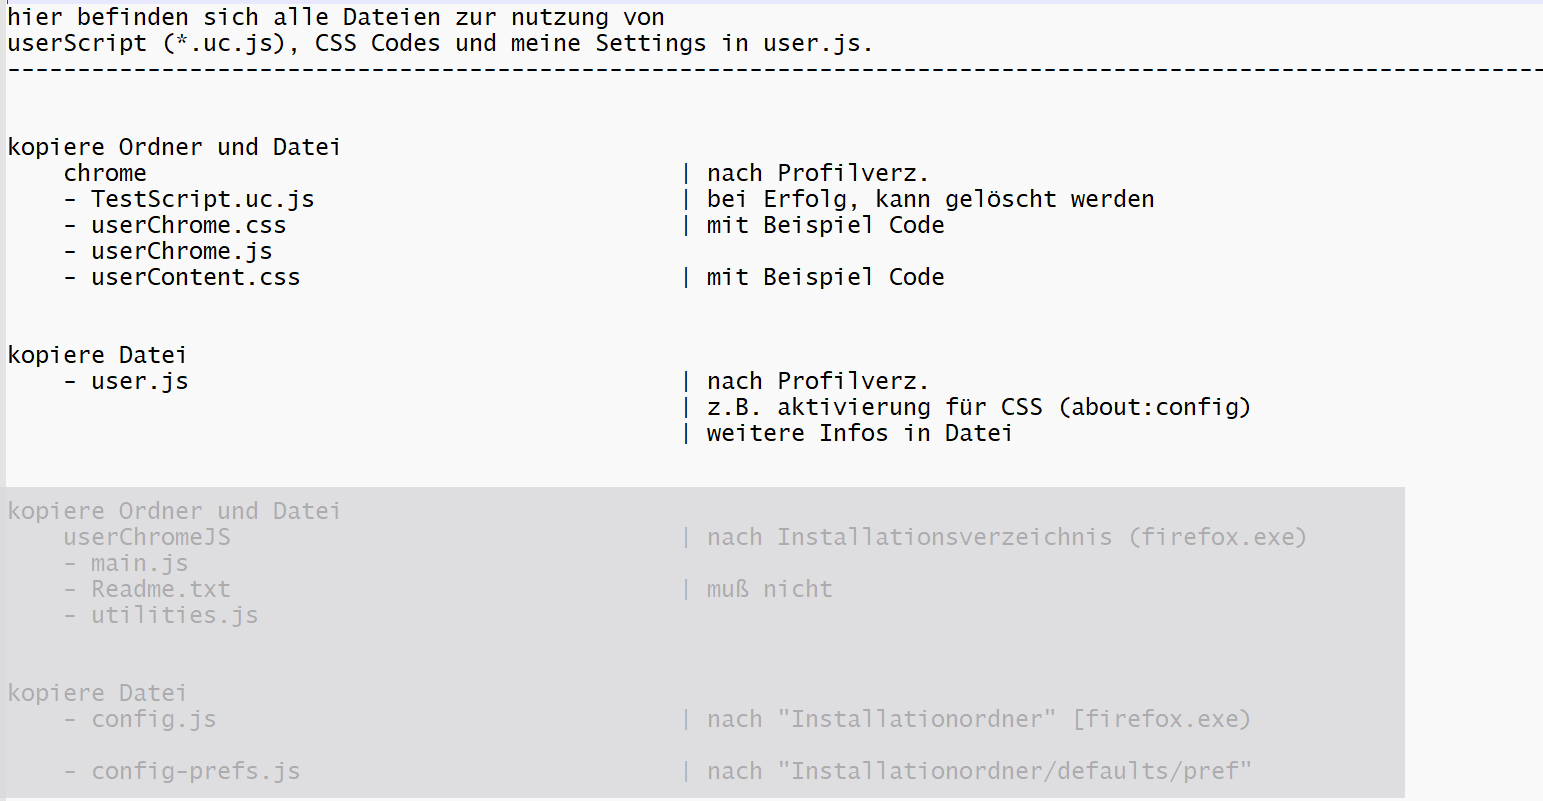Click "bei Erfolg, kann gelöscht werden" note
Viewport: 1543px width, 801px height.
[930, 199]
